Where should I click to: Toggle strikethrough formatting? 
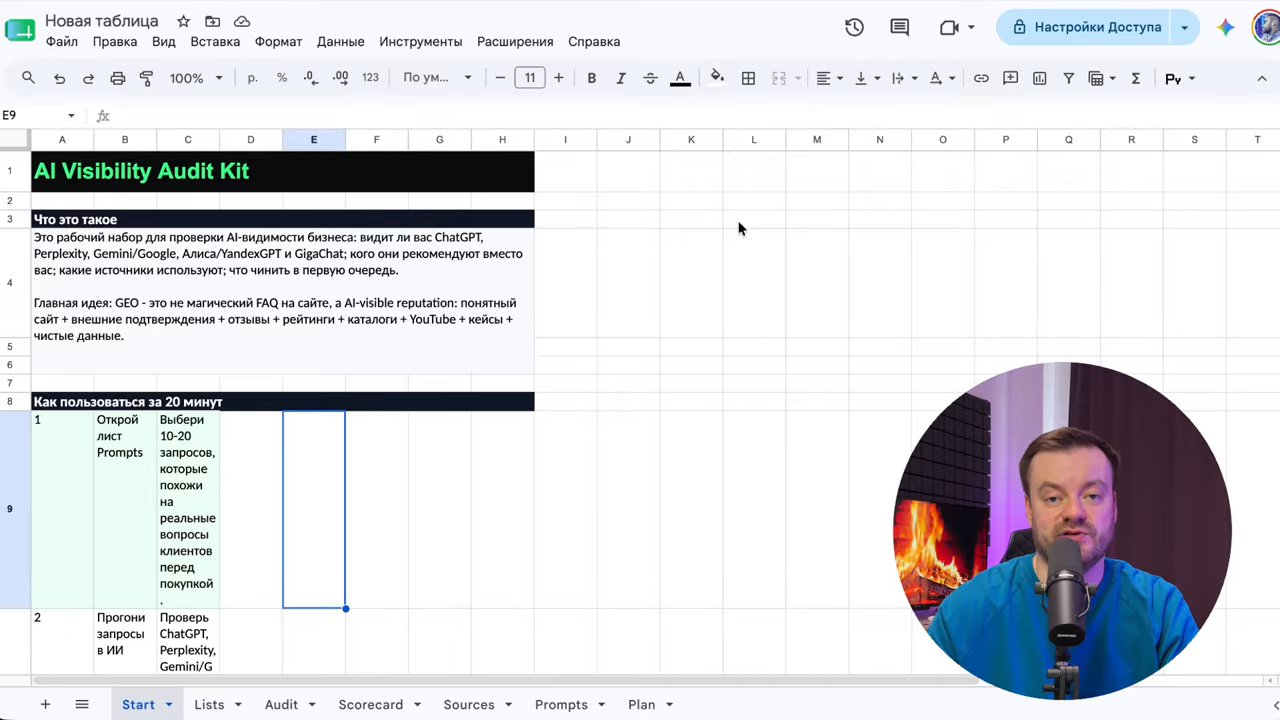(x=650, y=78)
